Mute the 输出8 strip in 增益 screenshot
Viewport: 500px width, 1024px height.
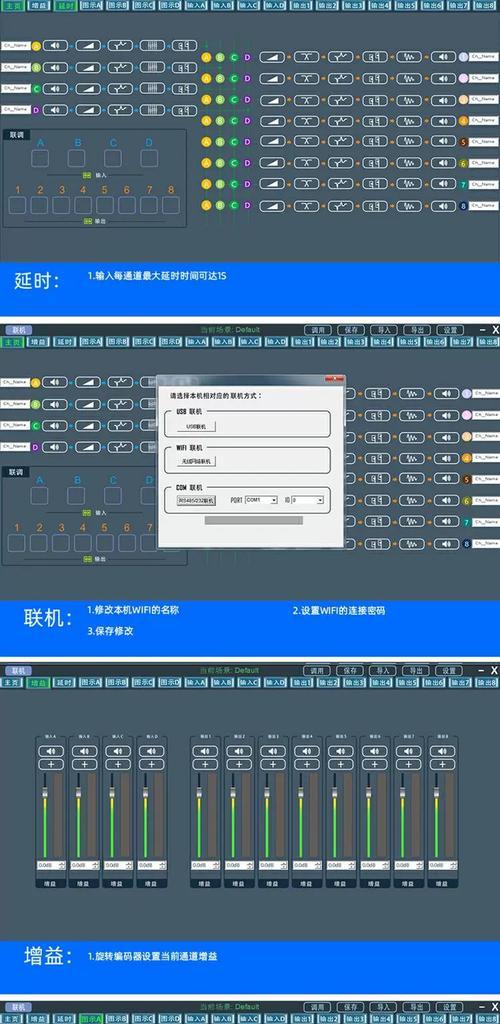tap(443, 752)
